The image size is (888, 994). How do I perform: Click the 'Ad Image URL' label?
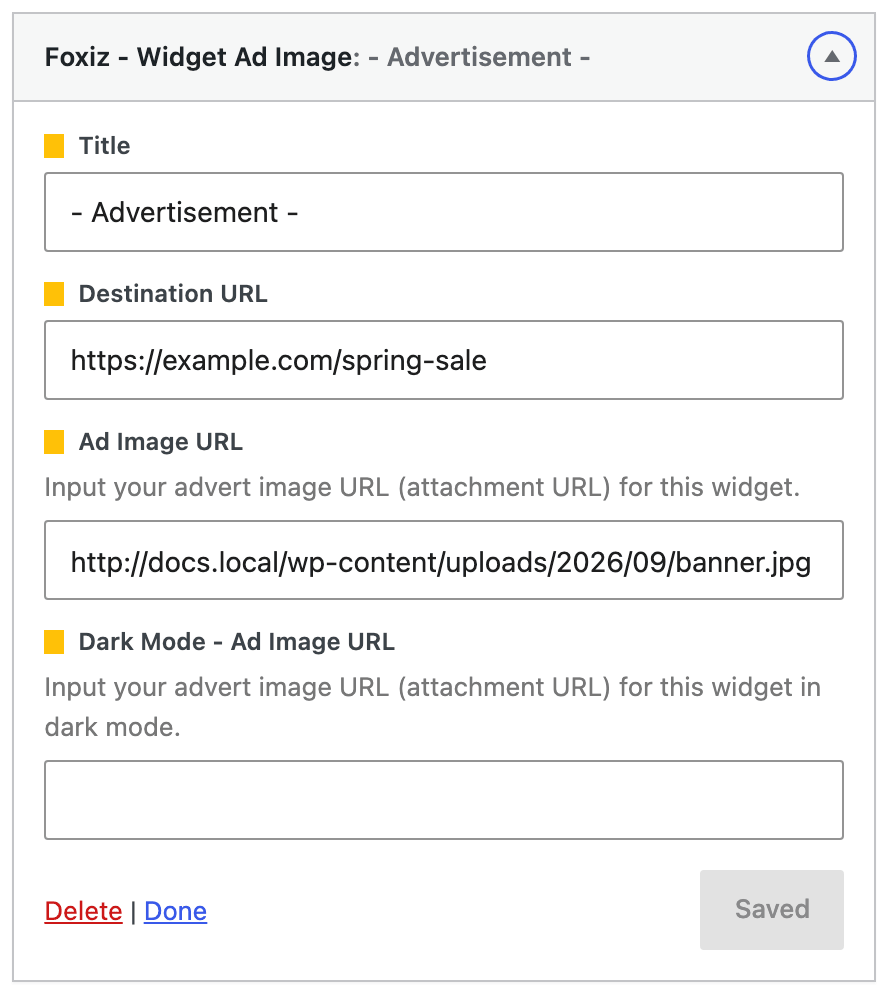(160, 442)
